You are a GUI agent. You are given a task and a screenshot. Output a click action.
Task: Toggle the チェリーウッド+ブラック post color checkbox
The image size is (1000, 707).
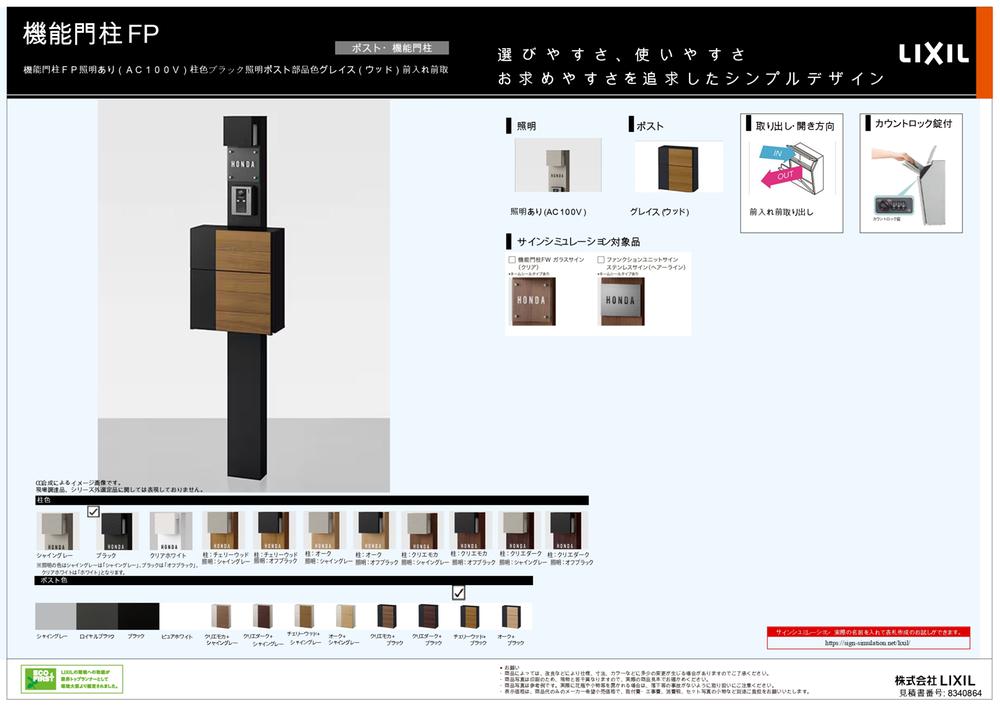click(x=459, y=592)
